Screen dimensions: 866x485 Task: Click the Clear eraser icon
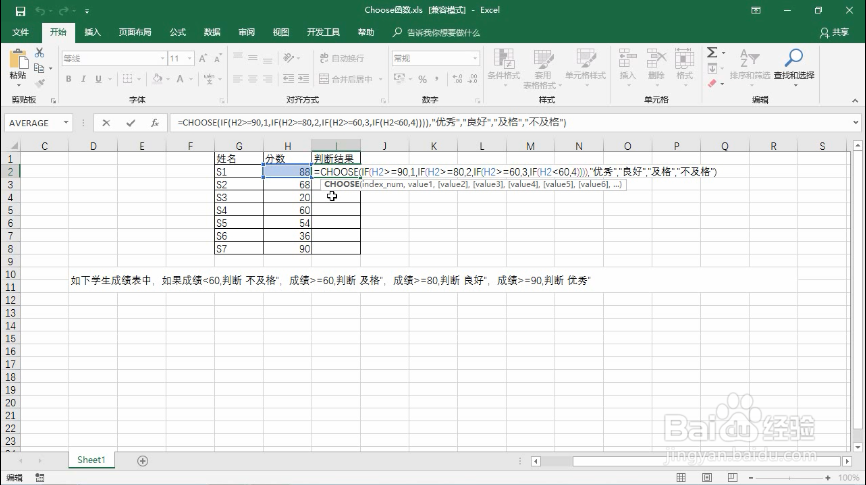(712, 83)
